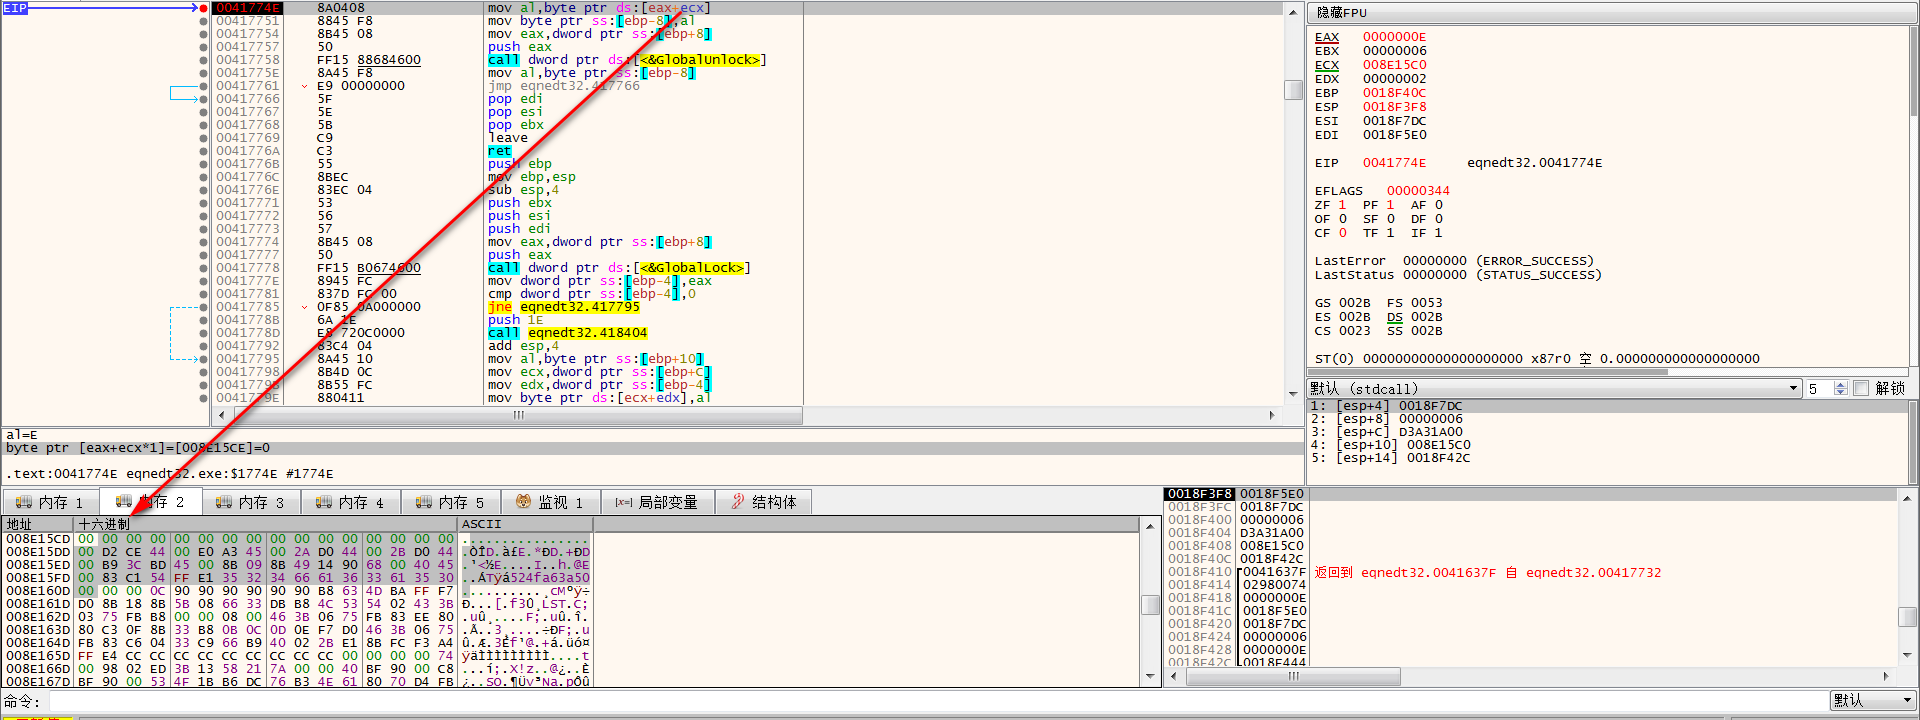This screenshot has width=1920, height=720.
Task: Toggle breakpoint dot at address 0041776B
Action: click(x=204, y=164)
